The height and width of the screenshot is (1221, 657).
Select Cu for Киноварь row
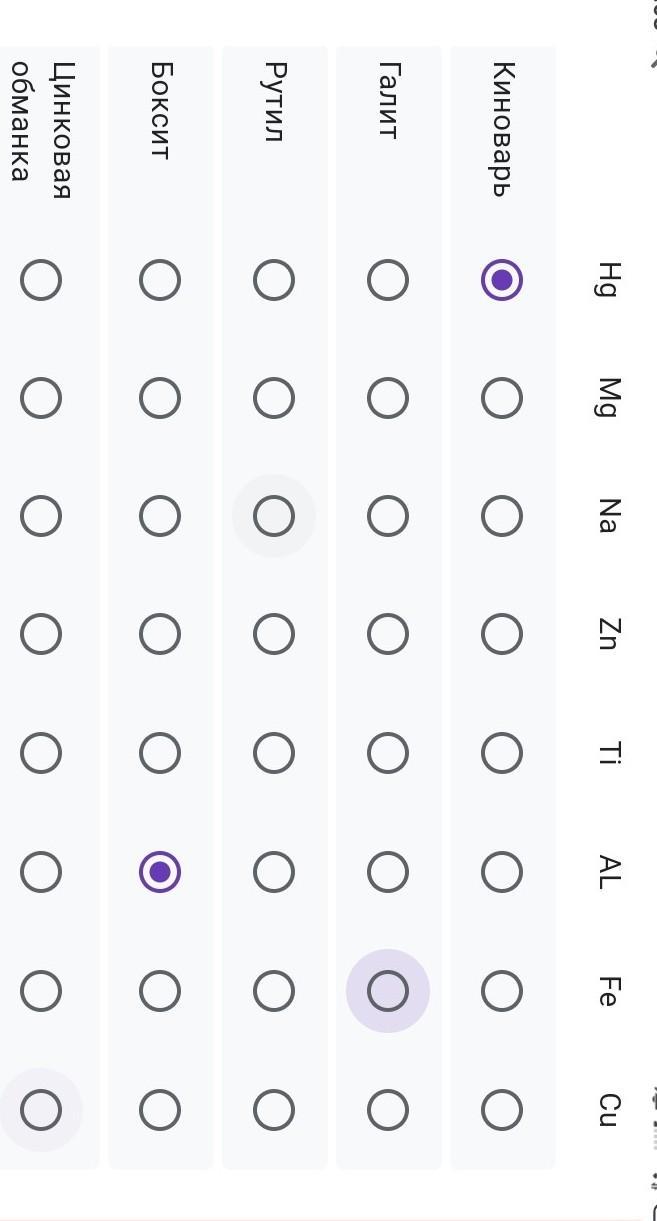click(x=501, y=1109)
